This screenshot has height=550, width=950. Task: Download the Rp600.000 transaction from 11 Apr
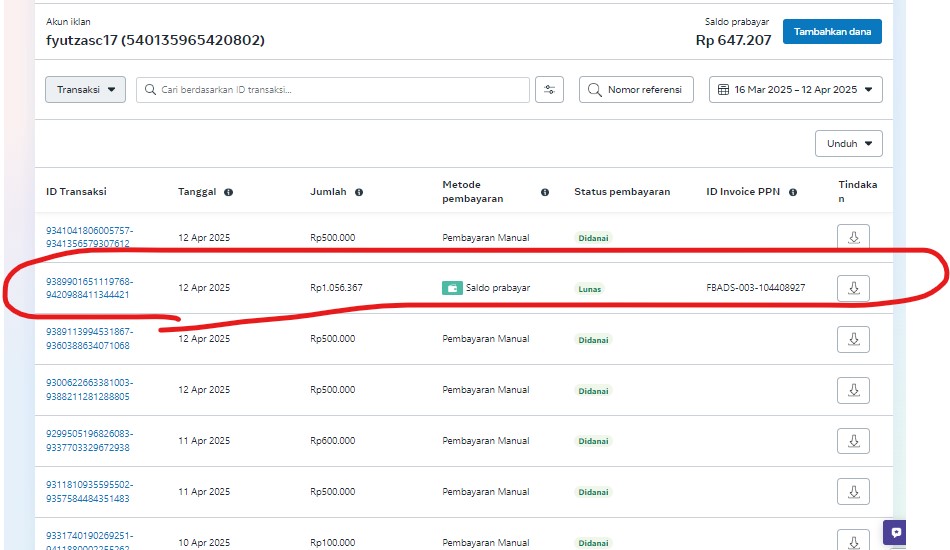tap(853, 441)
